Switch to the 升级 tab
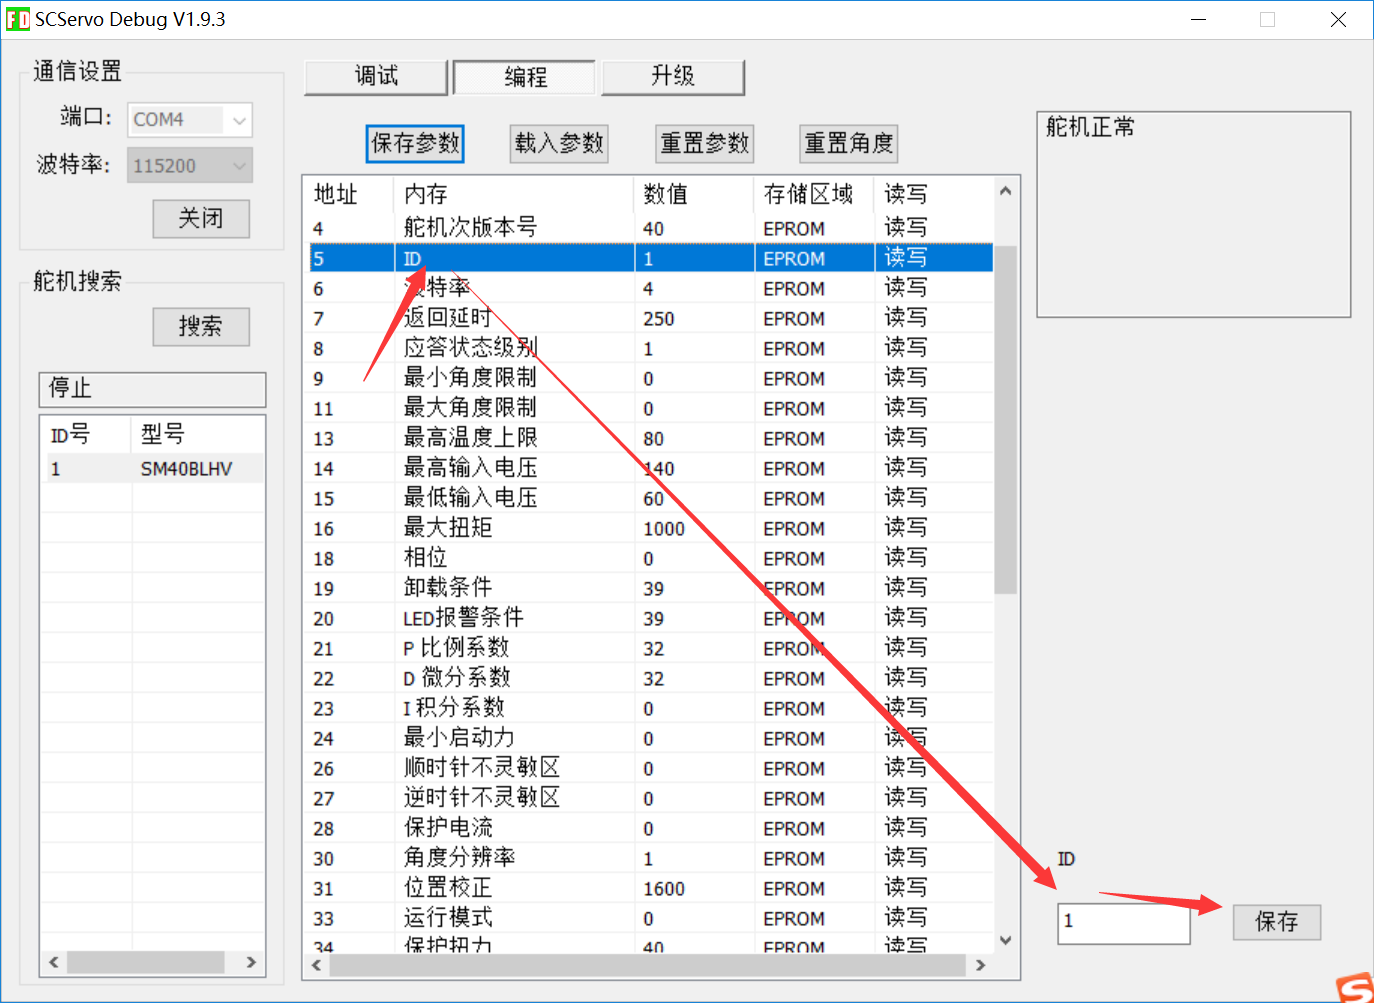Viewport: 1374px width, 1003px height. pyautogui.click(x=673, y=77)
